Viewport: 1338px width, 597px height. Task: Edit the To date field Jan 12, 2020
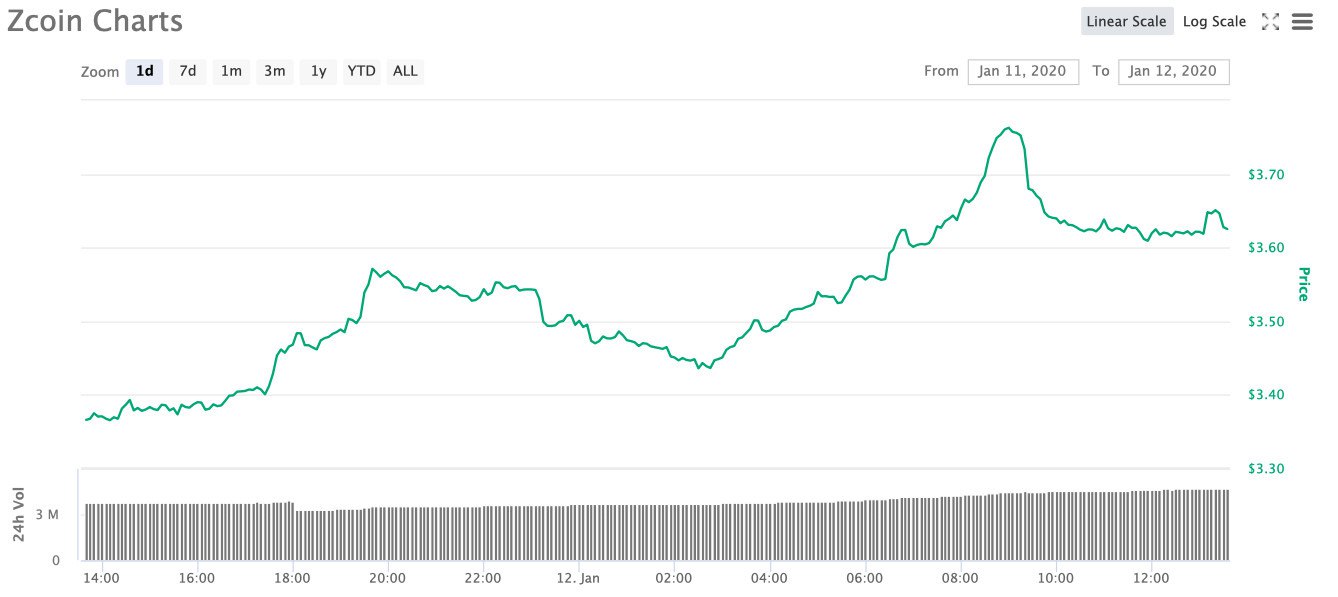[x=1174, y=71]
